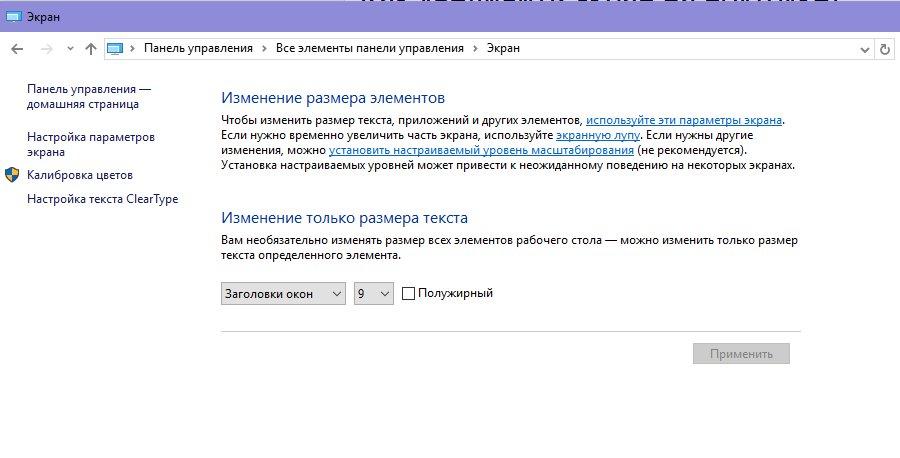Image resolution: width=900 pixels, height=458 pixels.
Task: Go to Панель управления — домашняя страница
Action: (x=88, y=96)
